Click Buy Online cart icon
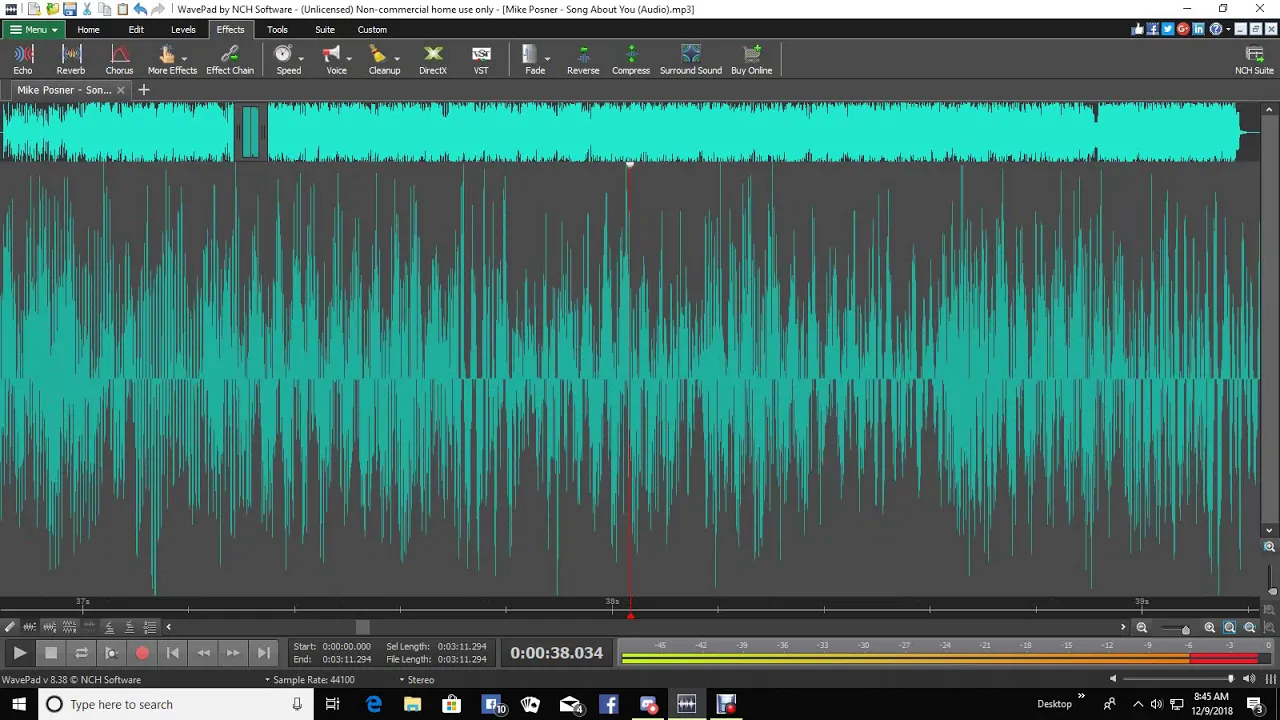This screenshot has width=1280, height=720. coord(752,55)
